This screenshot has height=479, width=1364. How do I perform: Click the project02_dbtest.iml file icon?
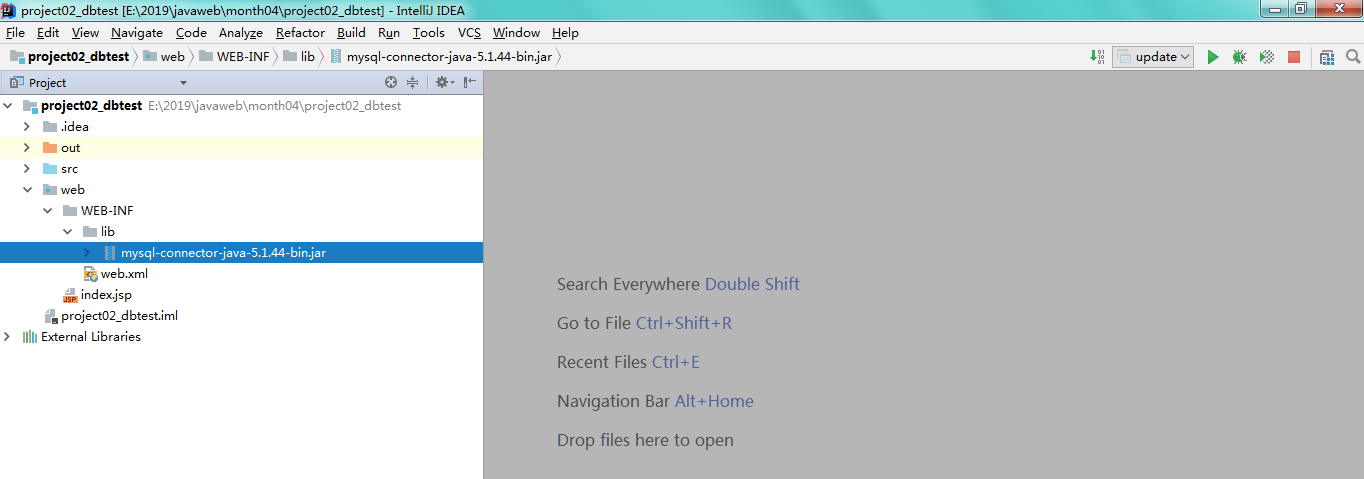[50, 316]
